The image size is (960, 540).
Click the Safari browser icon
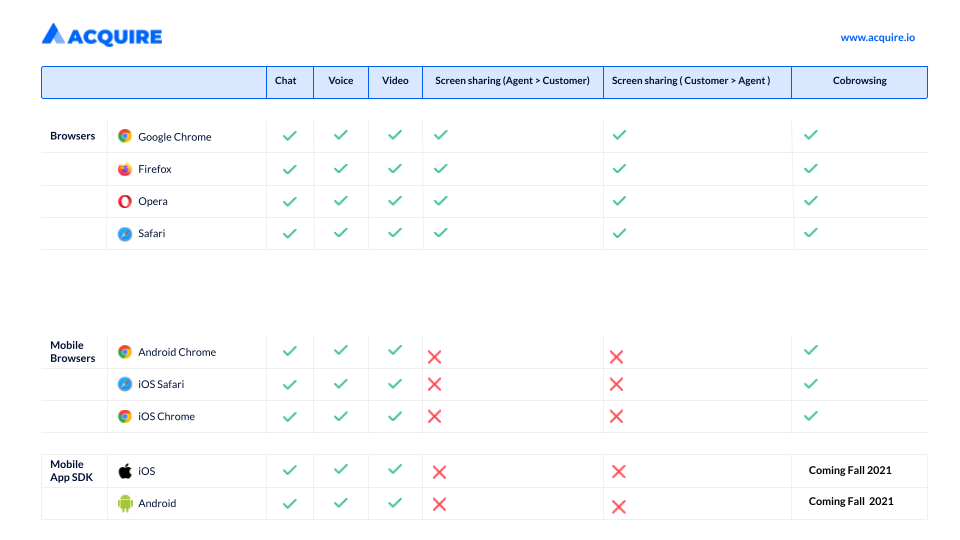pyautogui.click(x=125, y=234)
